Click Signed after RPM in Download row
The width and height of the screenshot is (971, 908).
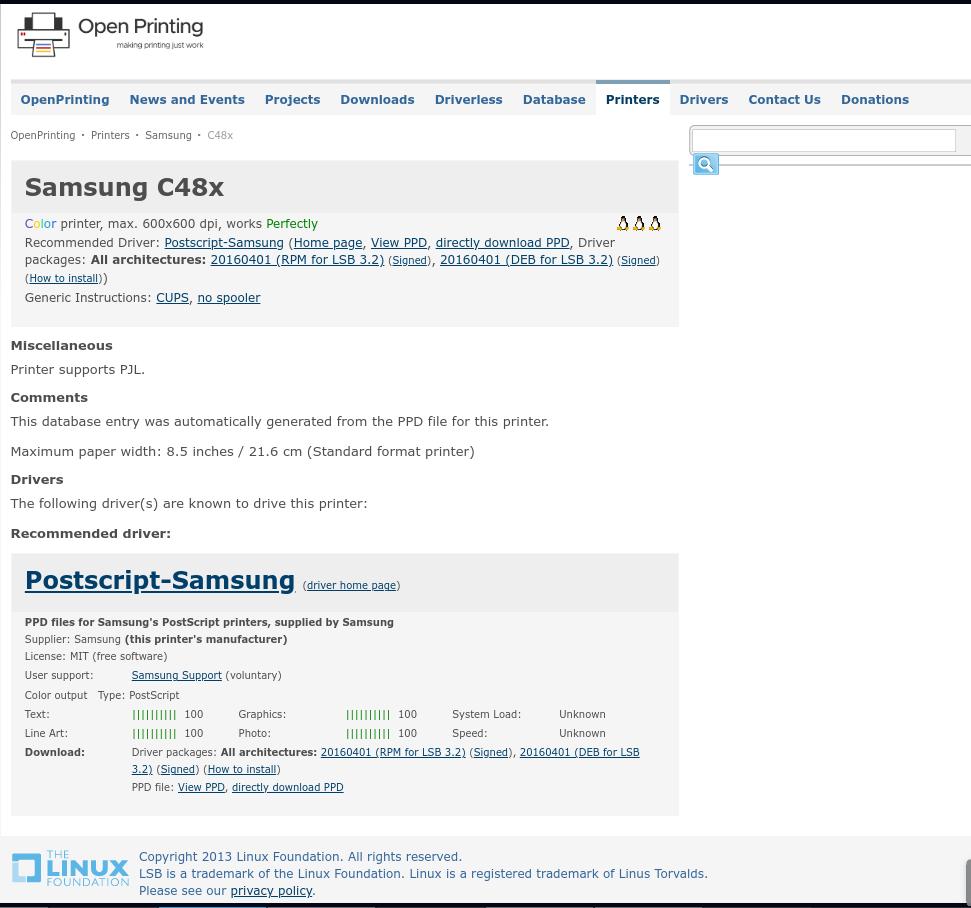490,753
